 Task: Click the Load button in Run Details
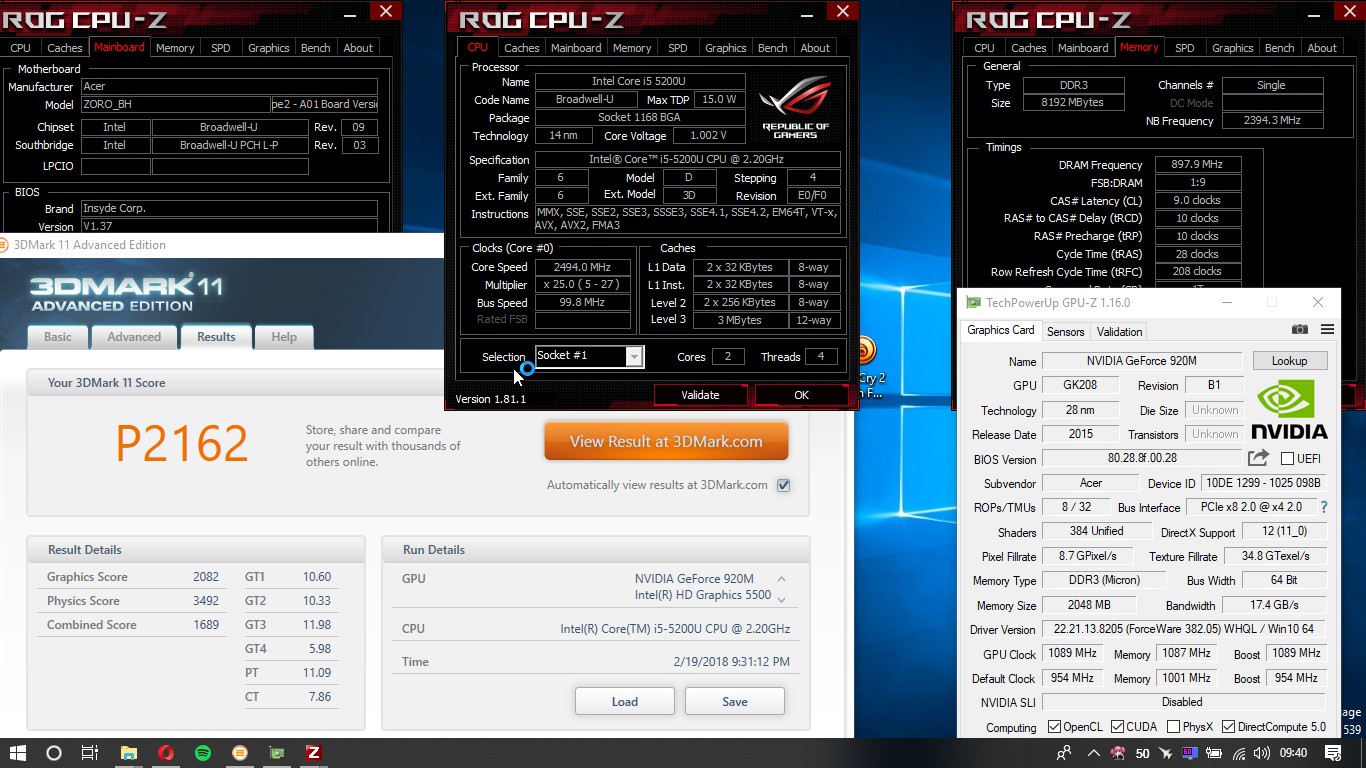coord(625,701)
